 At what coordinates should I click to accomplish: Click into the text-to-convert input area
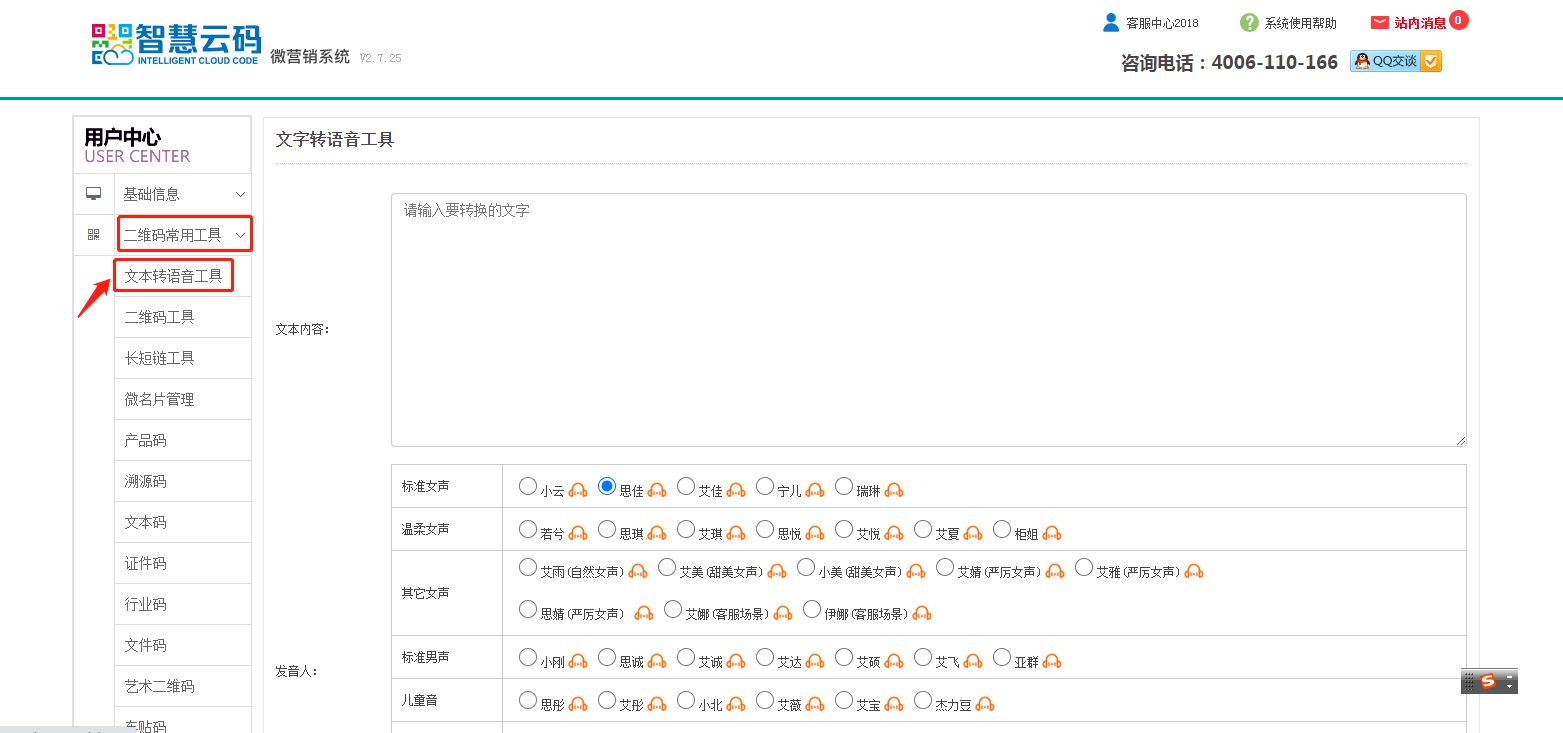[x=928, y=320]
